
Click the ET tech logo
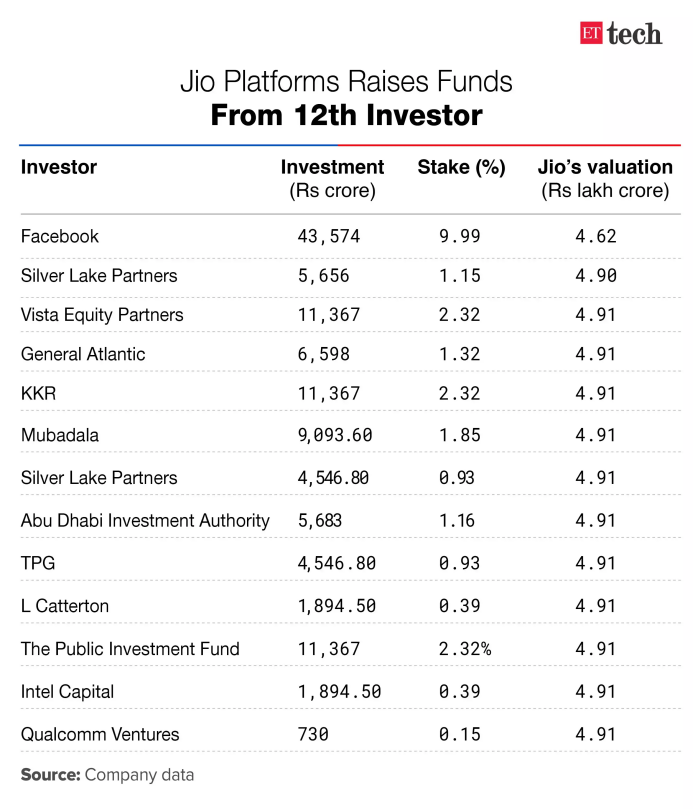click(620, 32)
